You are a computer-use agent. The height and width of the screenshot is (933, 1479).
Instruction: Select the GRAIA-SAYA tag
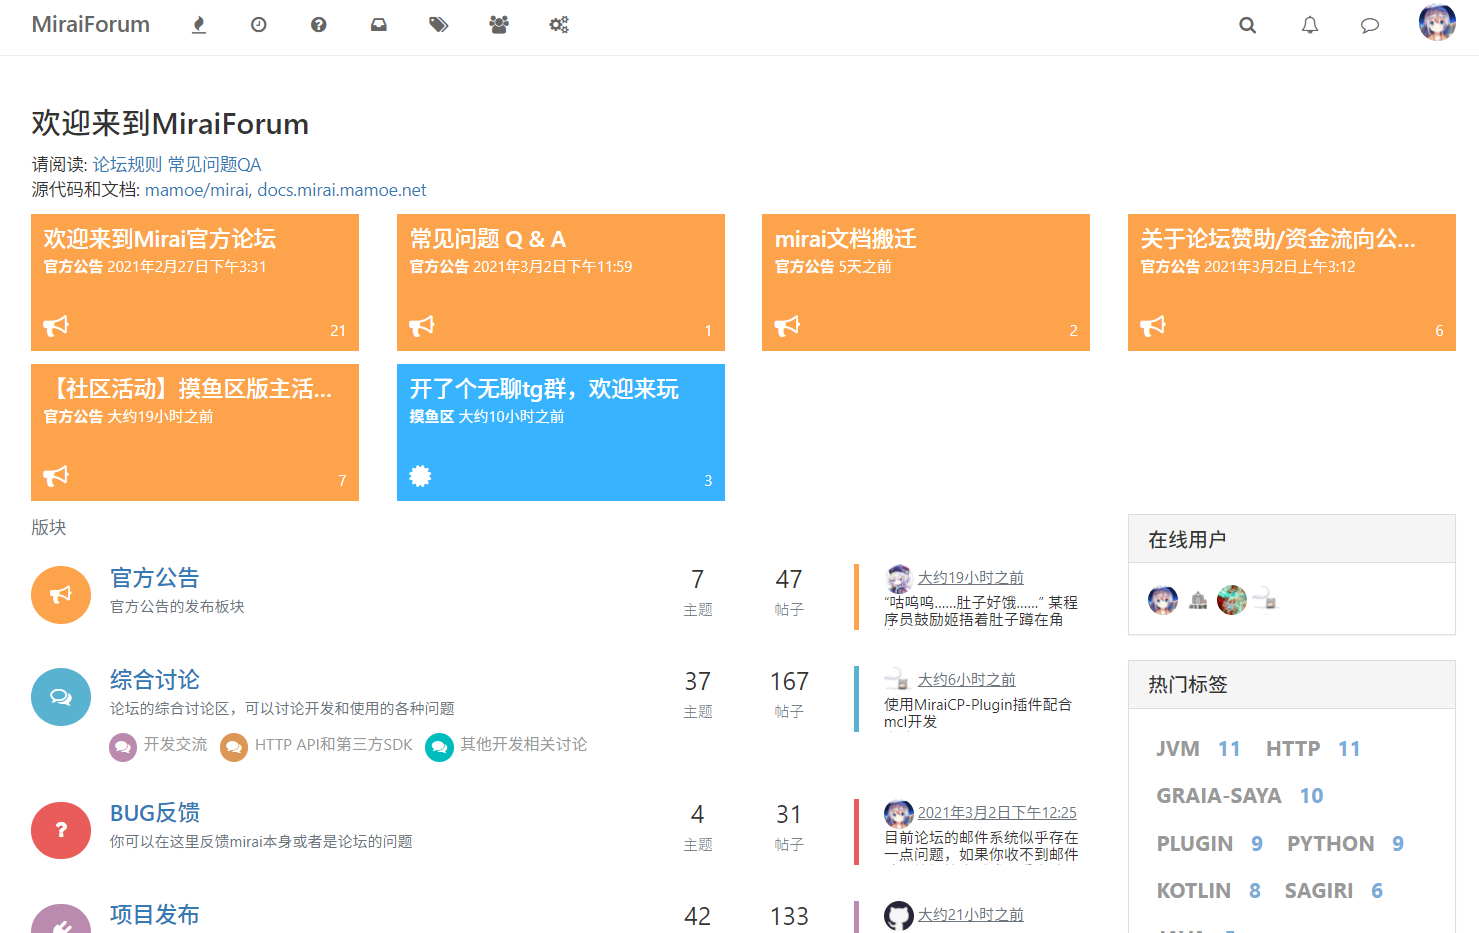[1218, 796]
